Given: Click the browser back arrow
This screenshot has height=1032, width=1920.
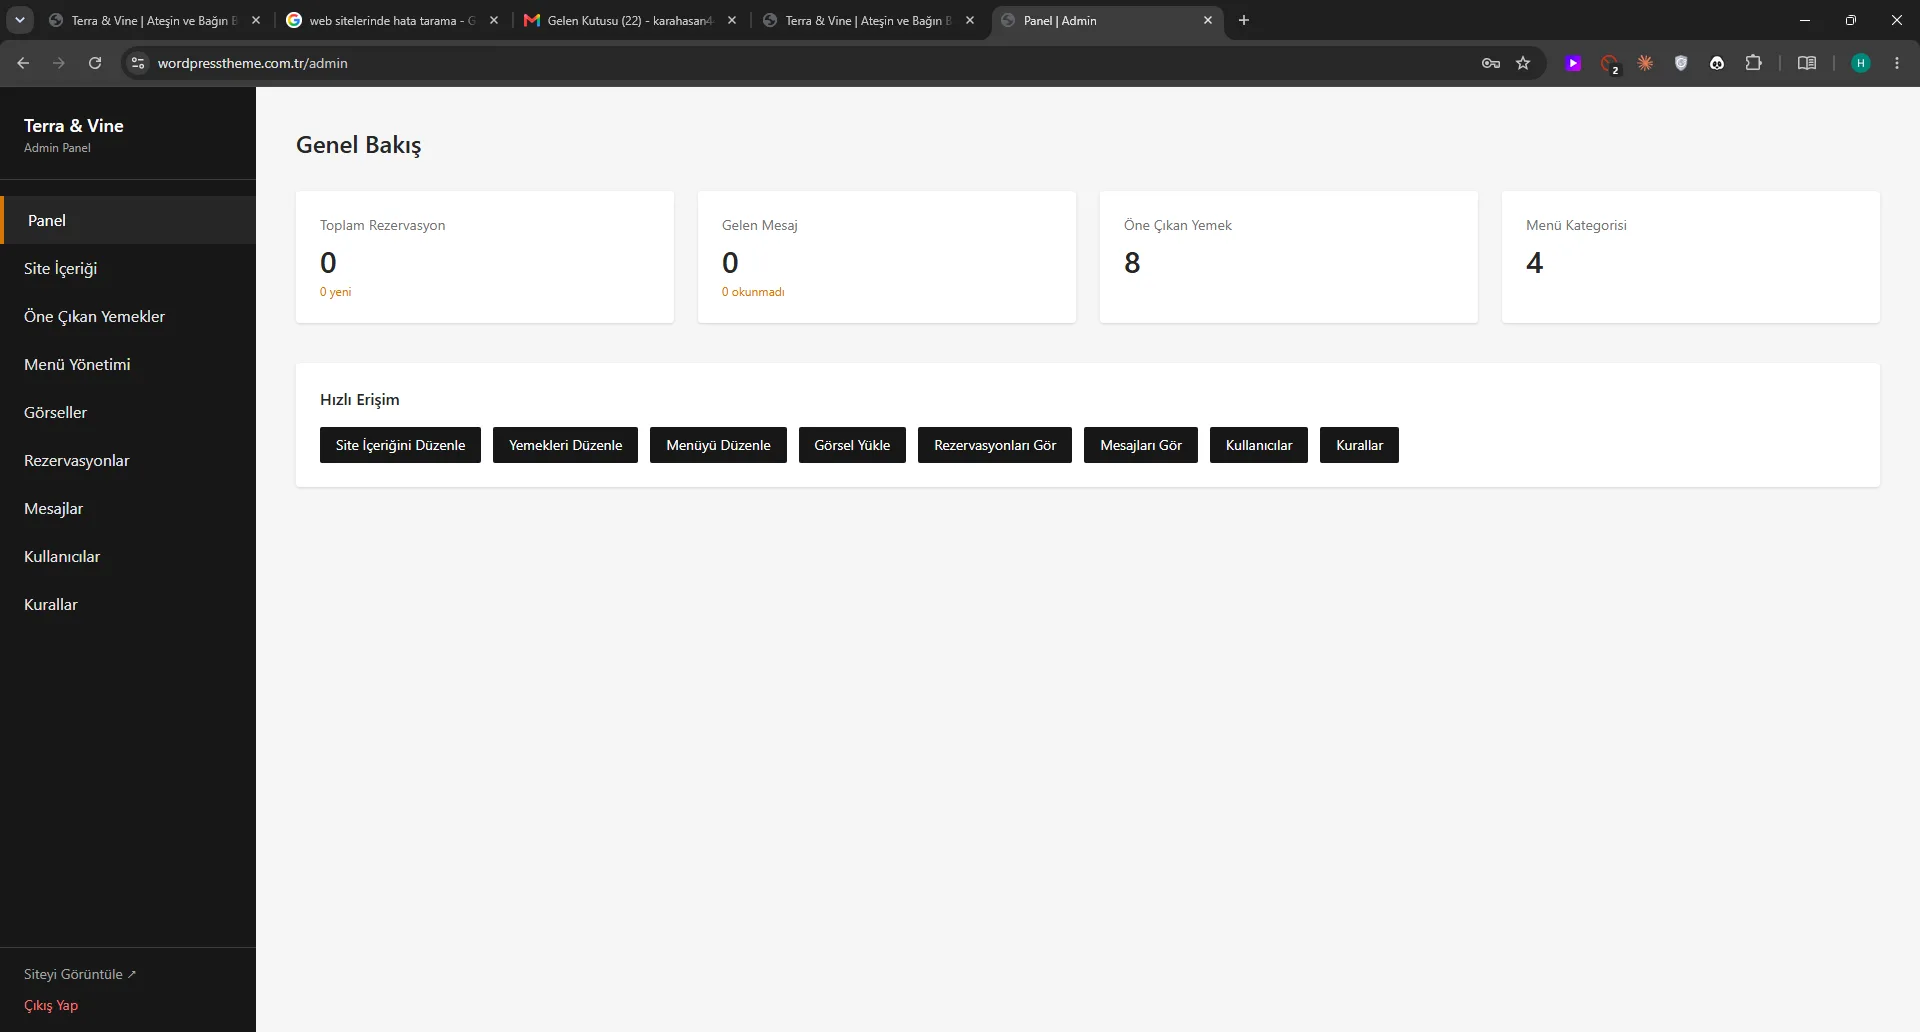Looking at the screenshot, I should 23,63.
